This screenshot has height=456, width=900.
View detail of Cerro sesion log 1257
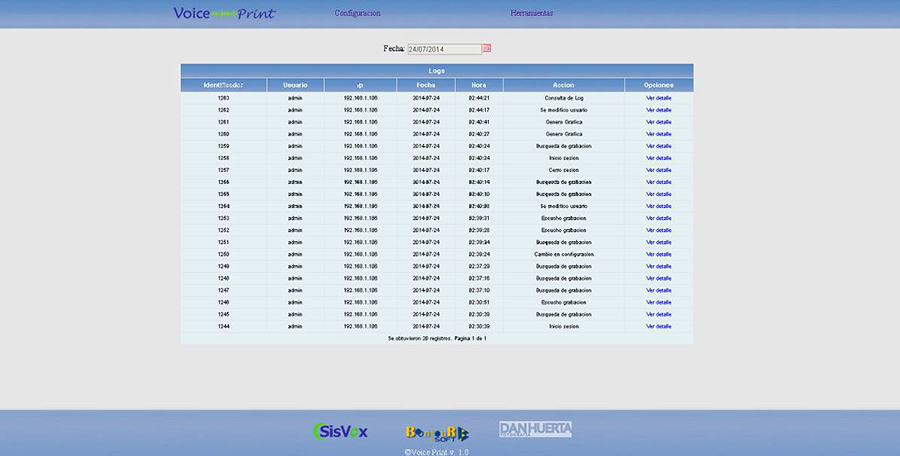pyautogui.click(x=659, y=170)
